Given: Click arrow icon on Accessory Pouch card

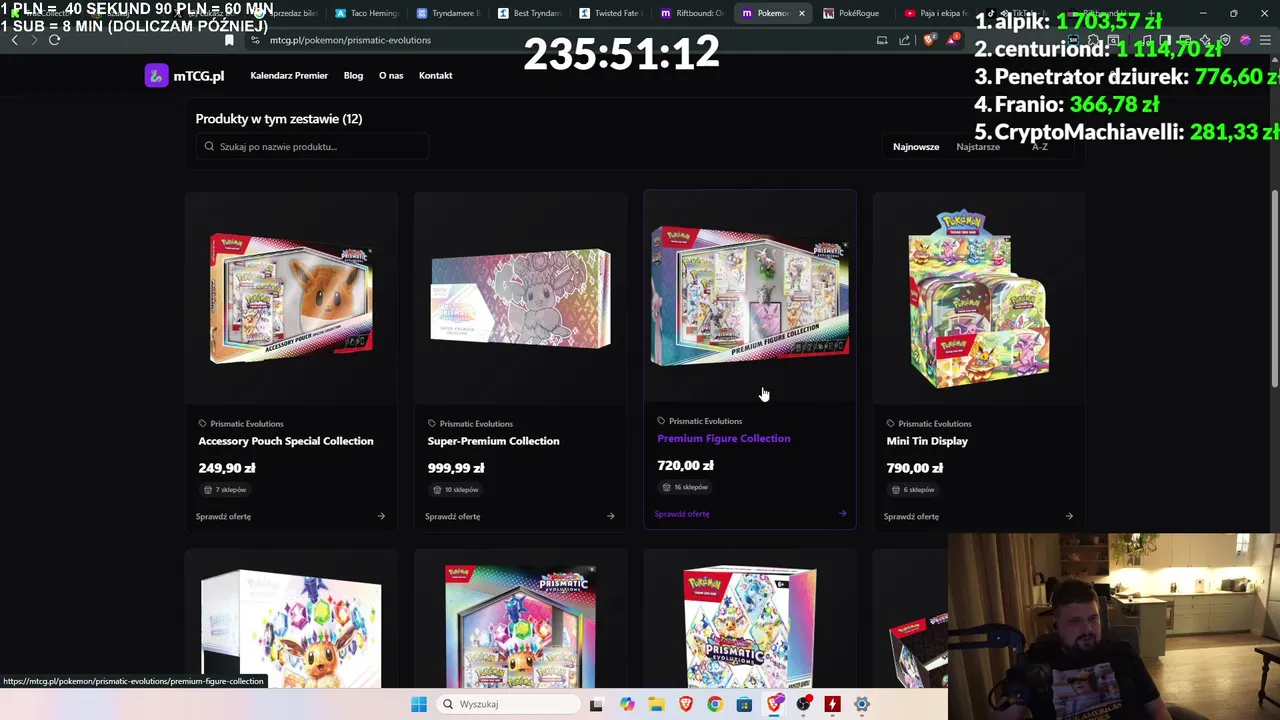Looking at the screenshot, I should tap(381, 517).
